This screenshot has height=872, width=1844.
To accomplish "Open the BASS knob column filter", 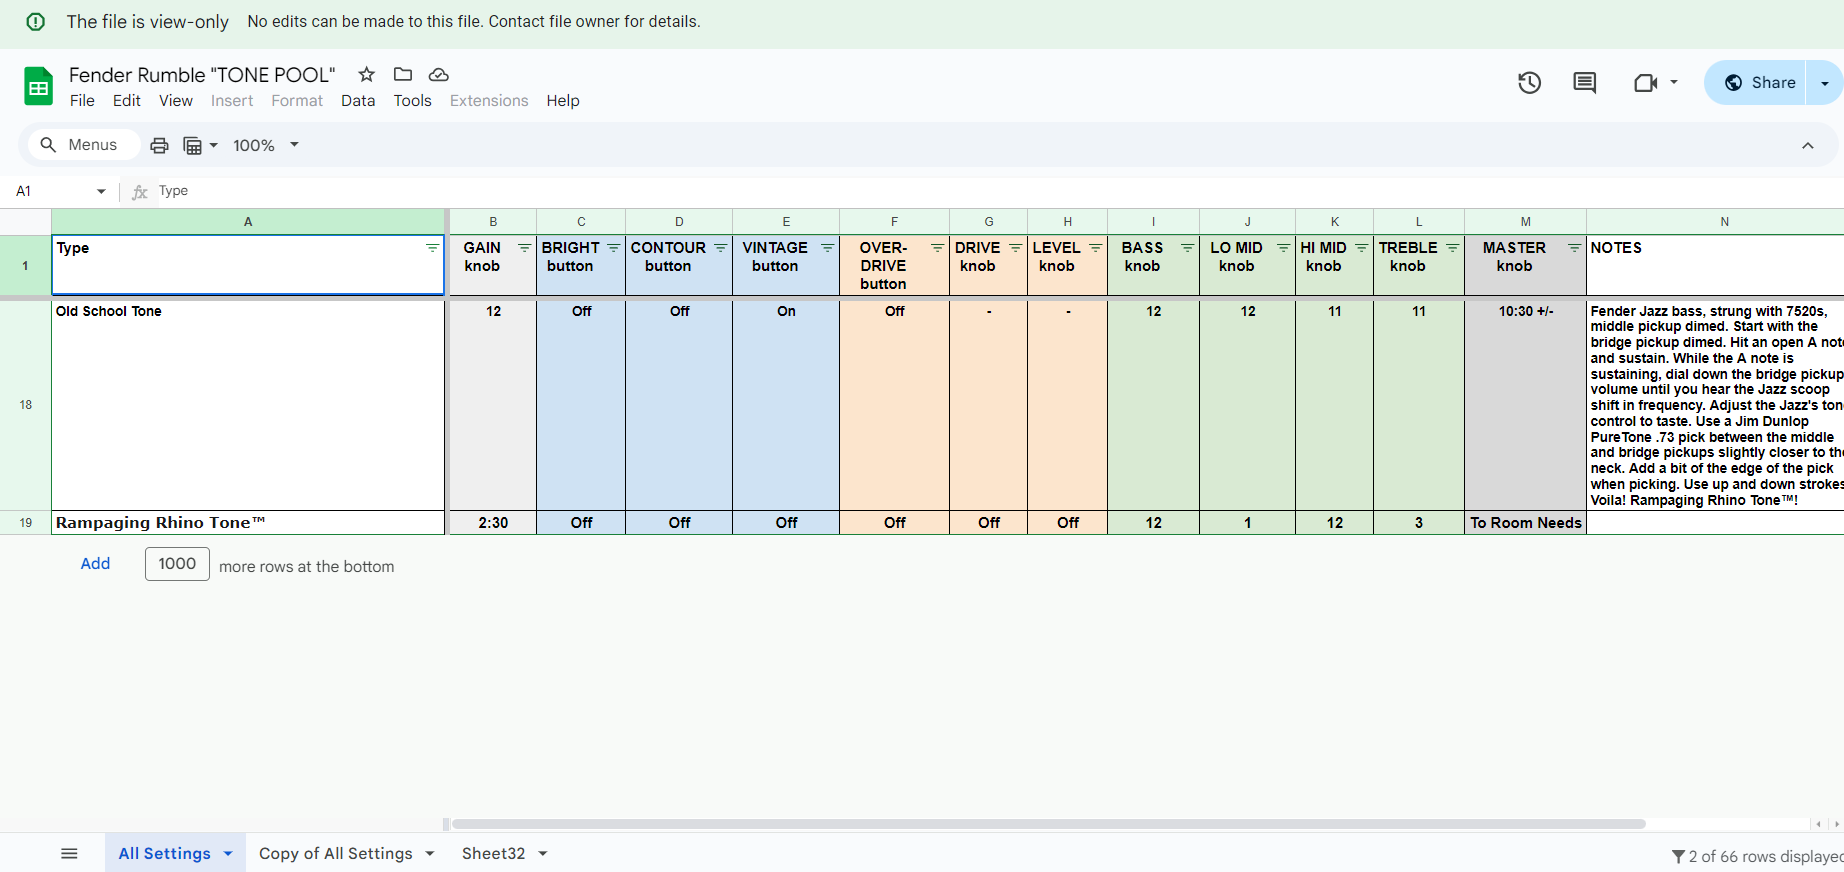I will [1187, 248].
